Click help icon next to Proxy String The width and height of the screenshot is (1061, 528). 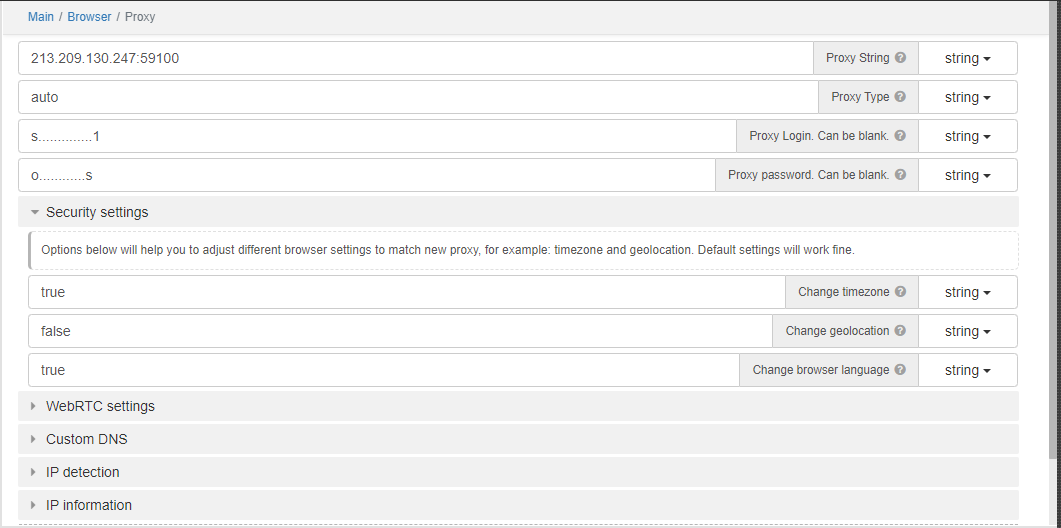pyautogui.click(x=900, y=58)
